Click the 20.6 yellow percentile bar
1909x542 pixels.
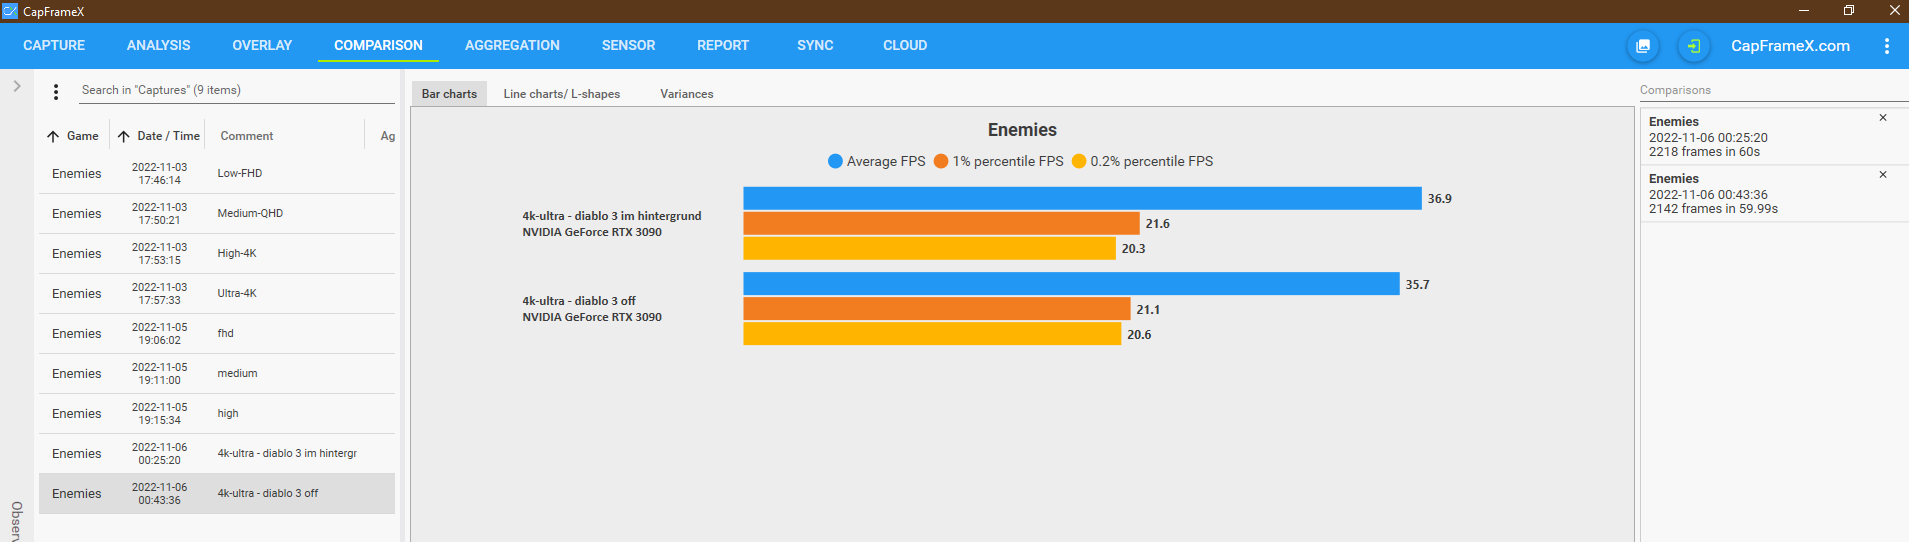[932, 334]
